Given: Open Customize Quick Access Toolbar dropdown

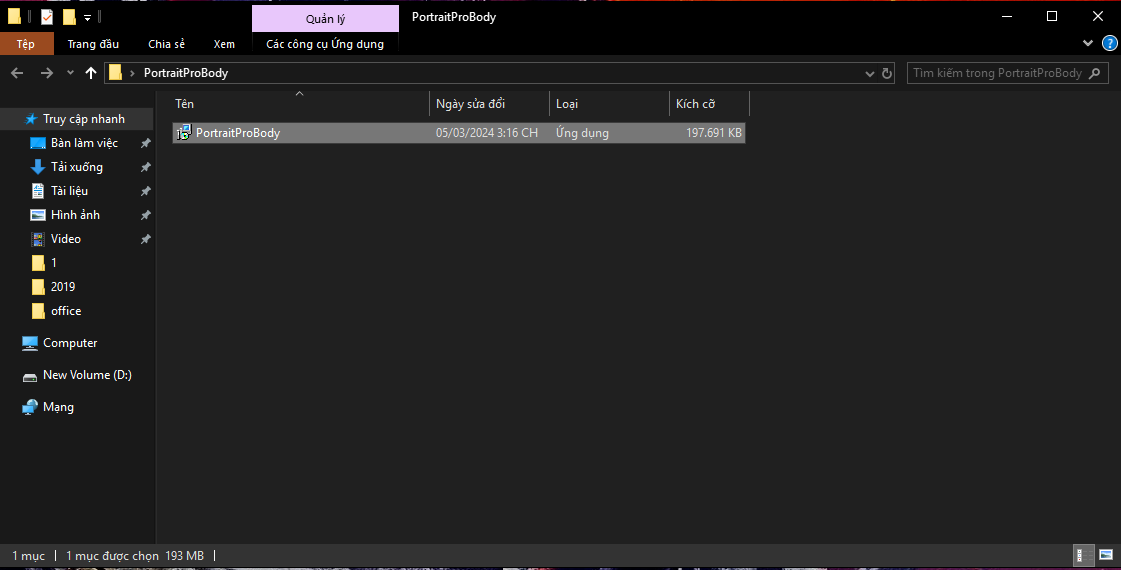Looking at the screenshot, I should [87, 17].
